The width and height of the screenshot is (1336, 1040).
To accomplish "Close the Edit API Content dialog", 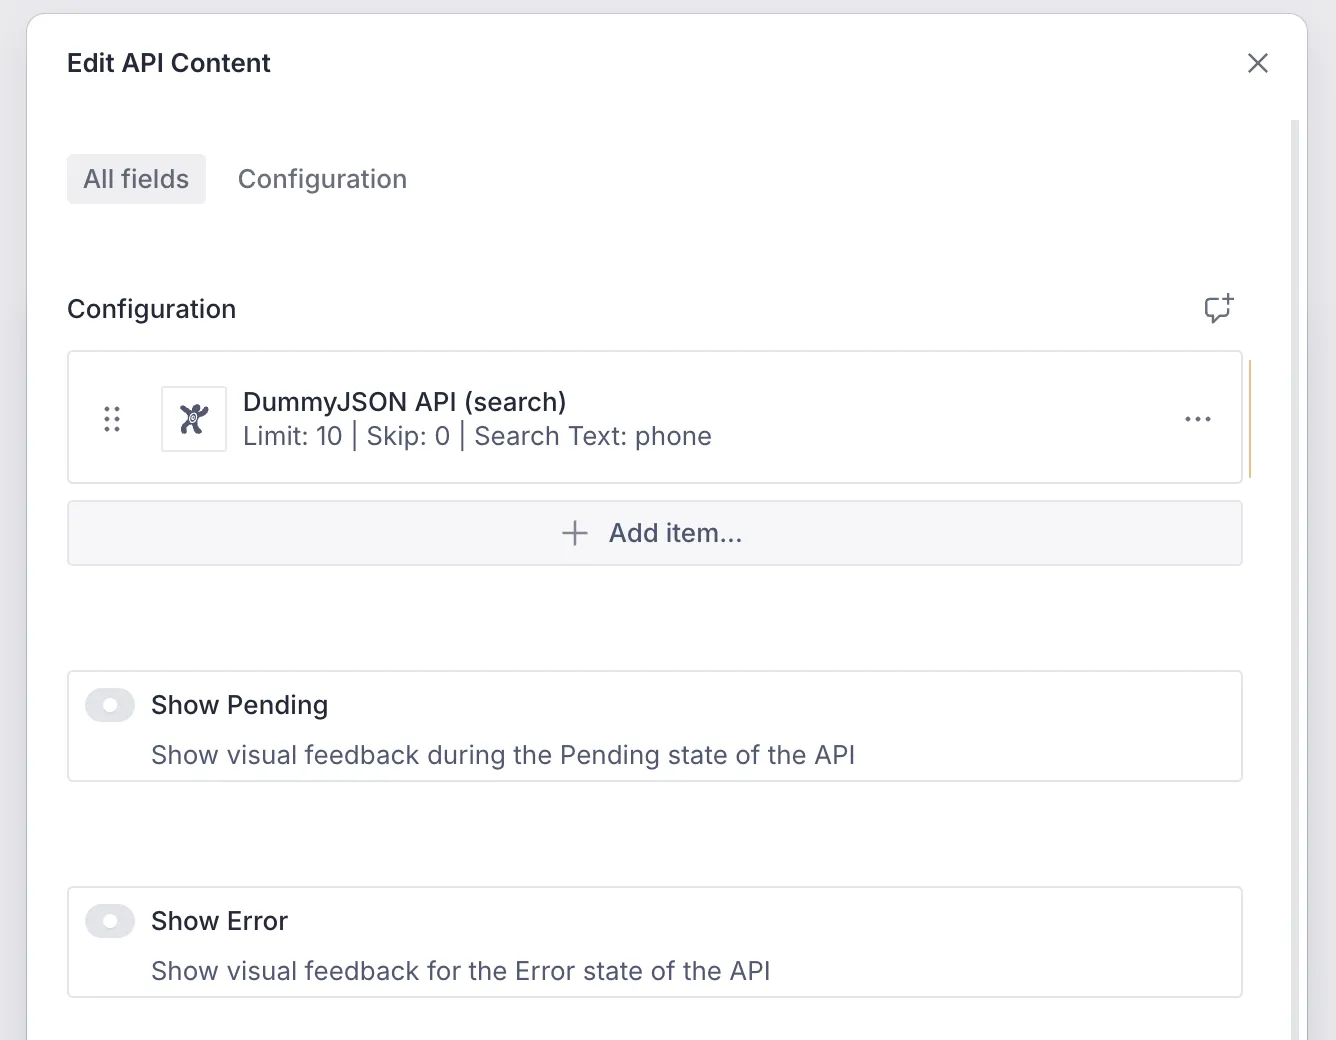I will point(1257,63).
